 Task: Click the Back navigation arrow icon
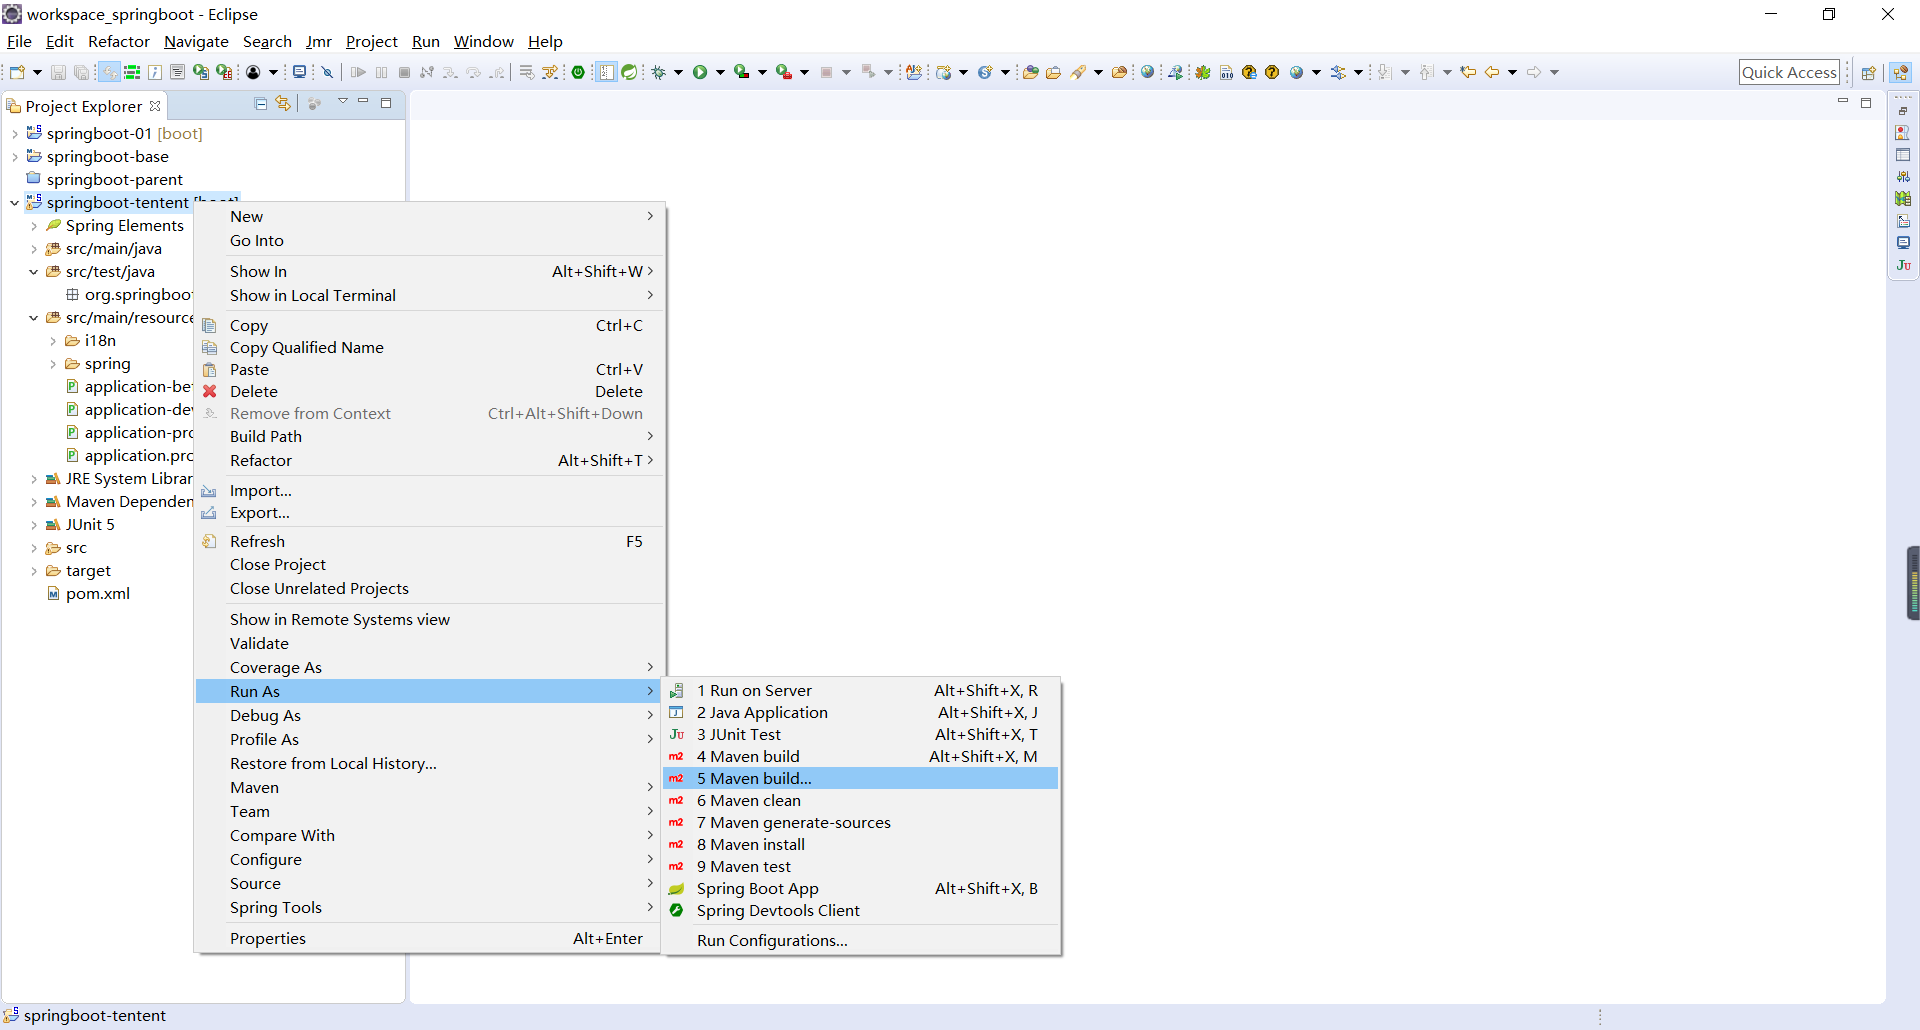point(1492,72)
